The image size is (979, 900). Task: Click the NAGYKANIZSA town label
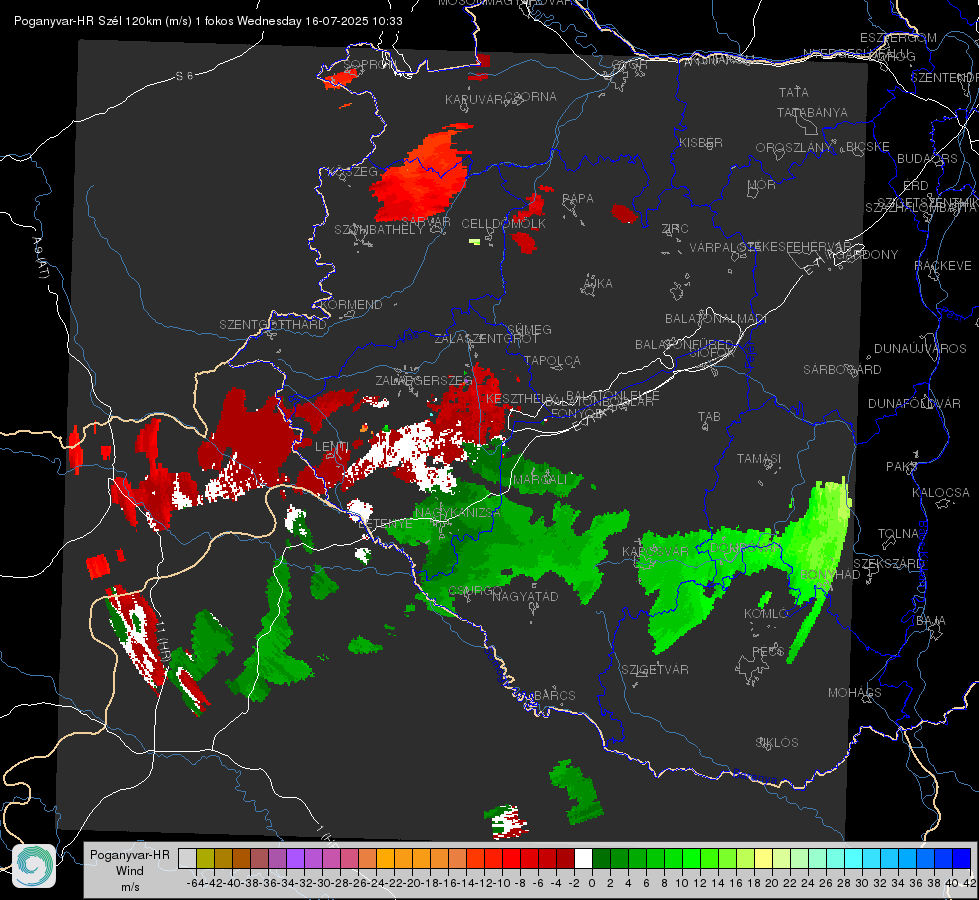click(x=458, y=512)
